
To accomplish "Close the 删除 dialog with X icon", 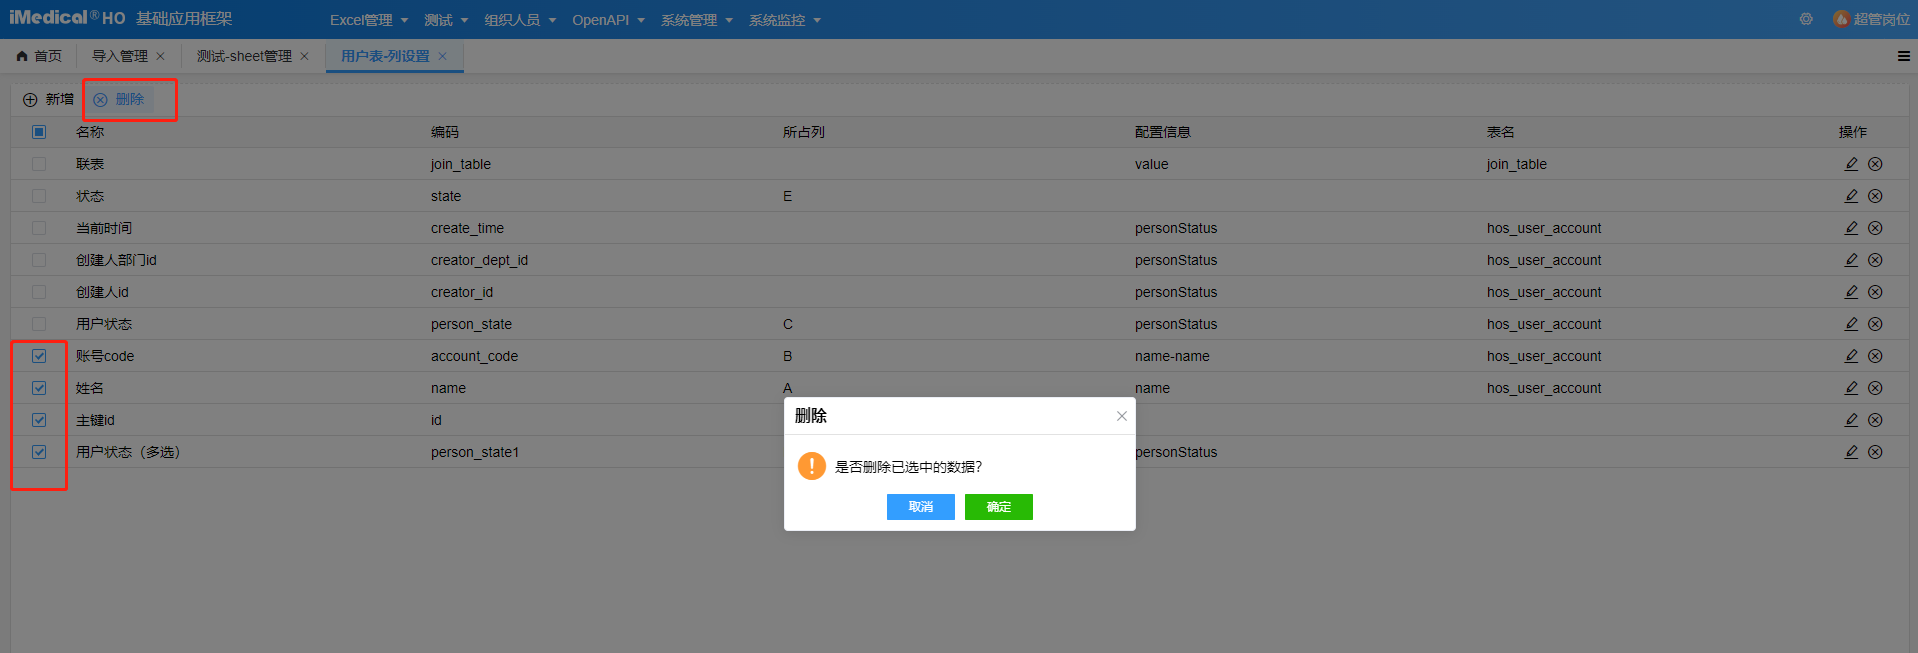I will [x=1122, y=416].
